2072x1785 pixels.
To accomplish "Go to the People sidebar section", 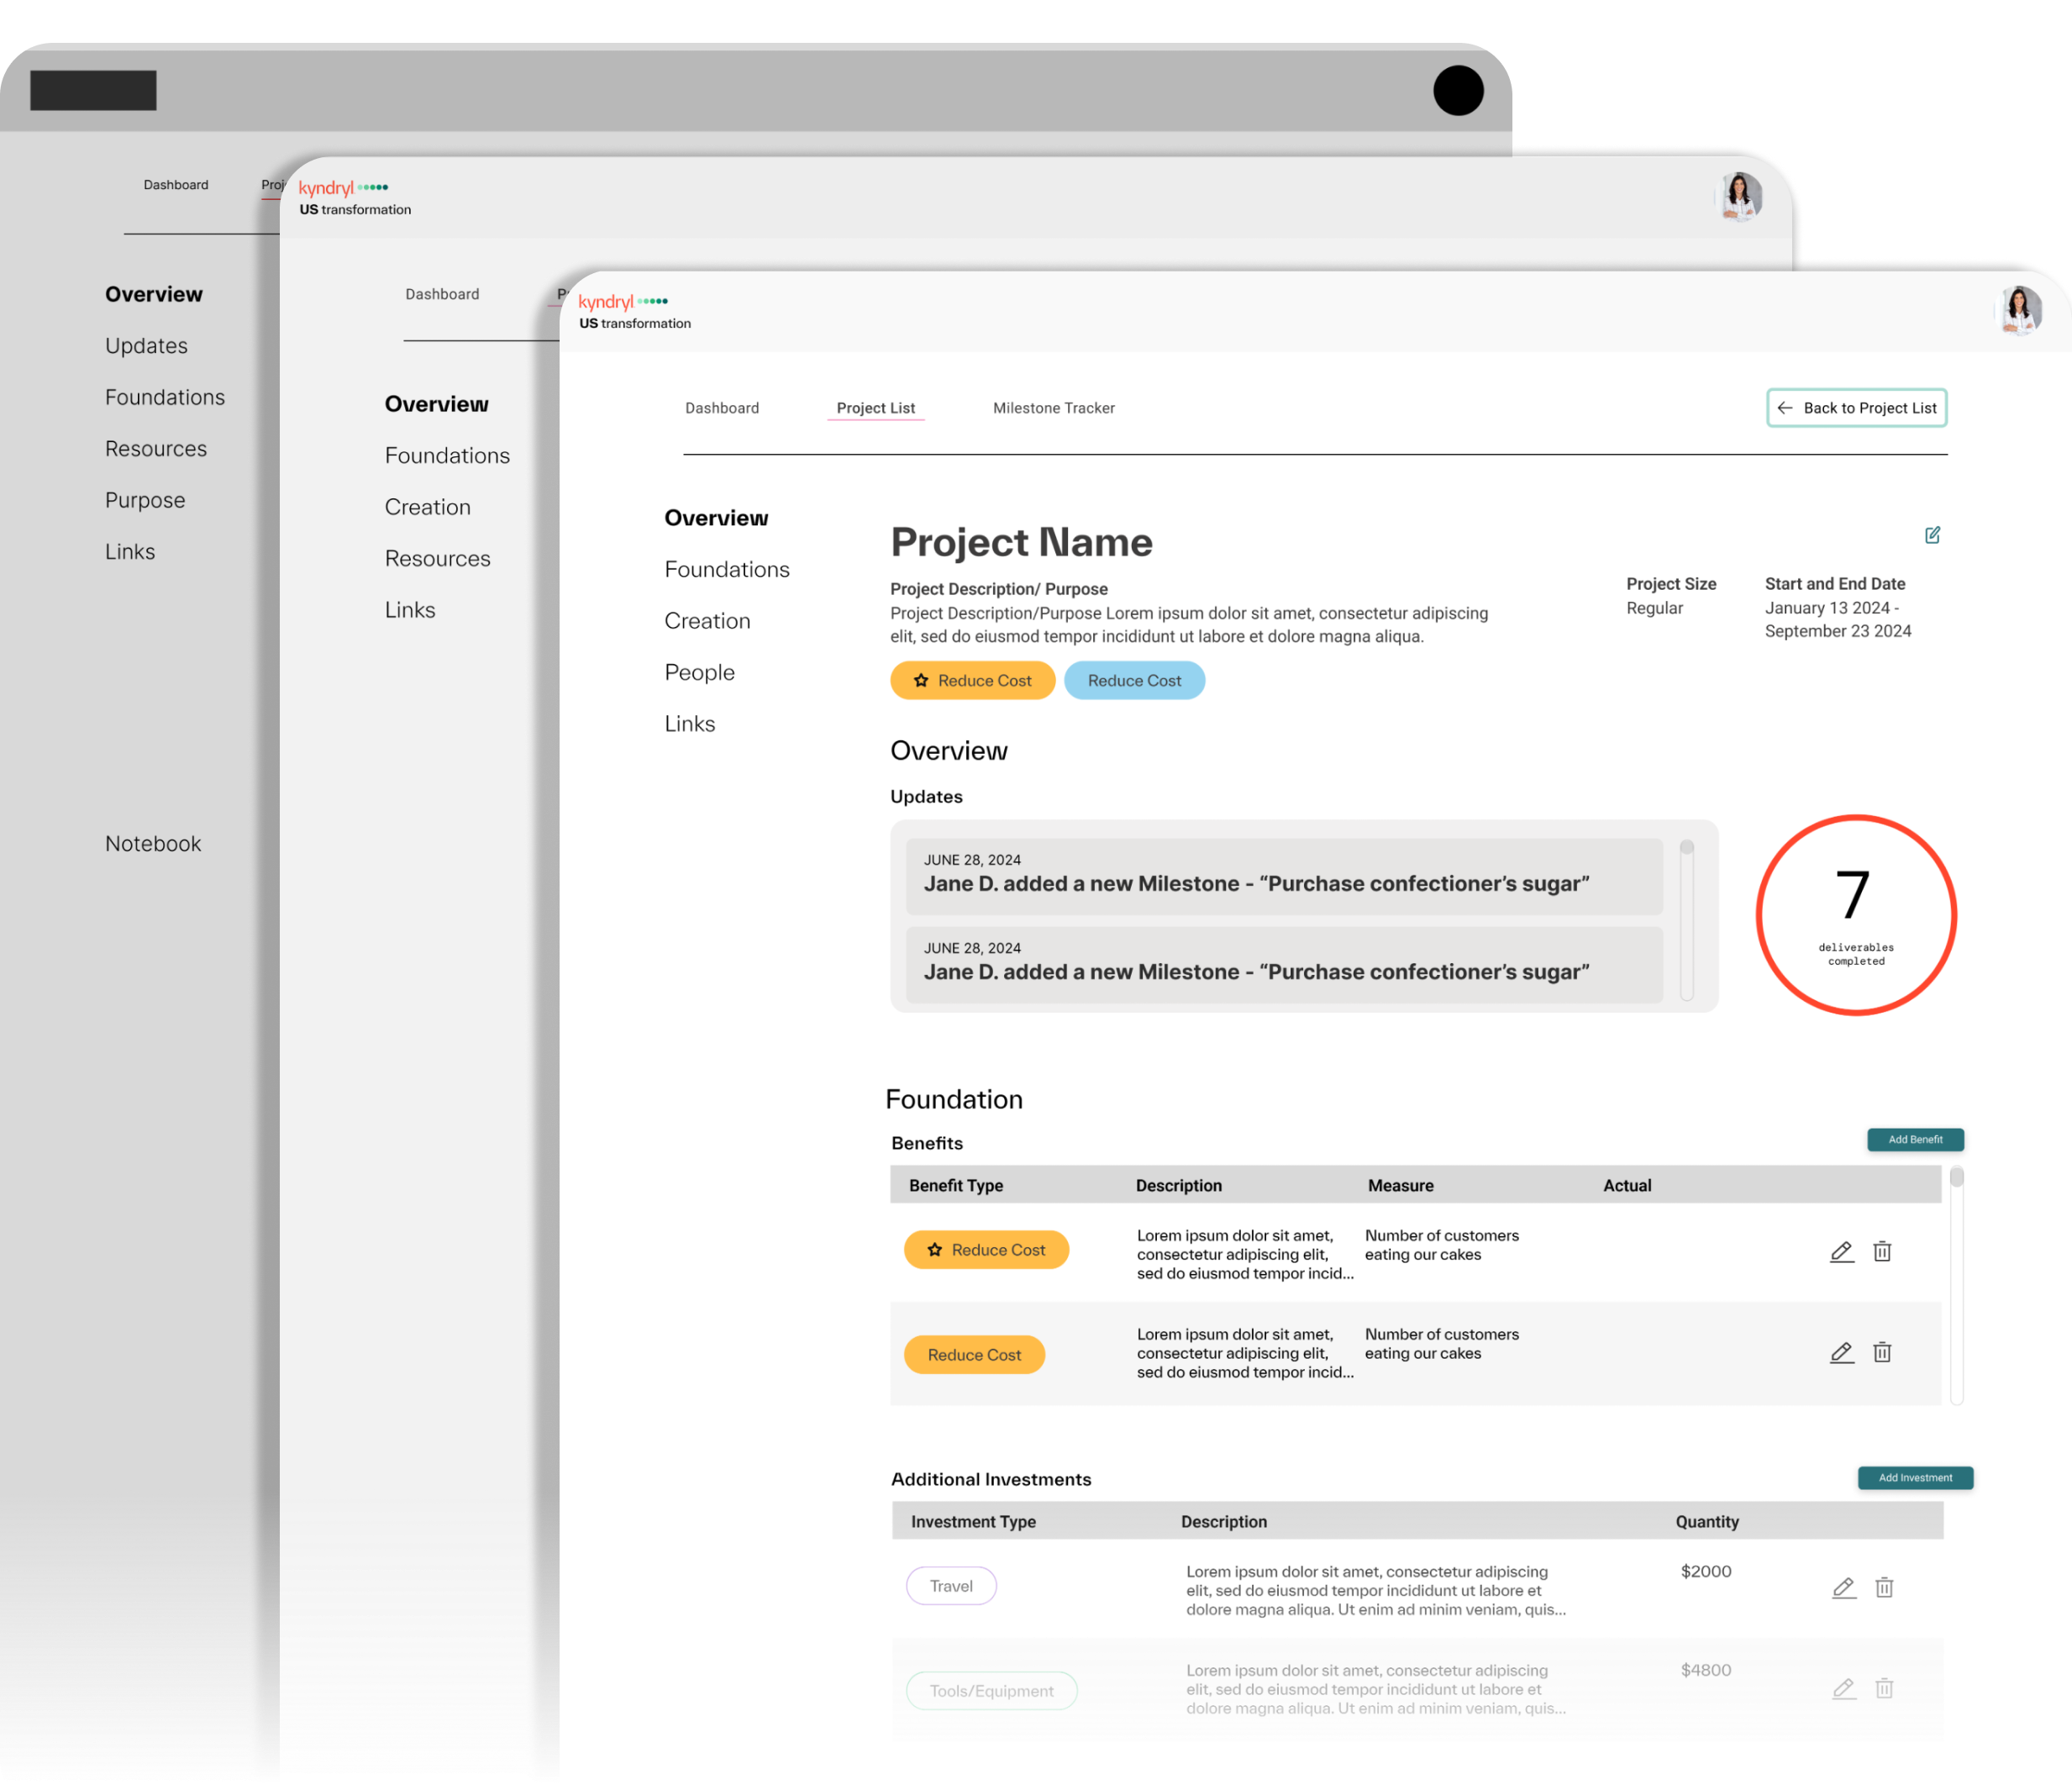I will point(699,672).
